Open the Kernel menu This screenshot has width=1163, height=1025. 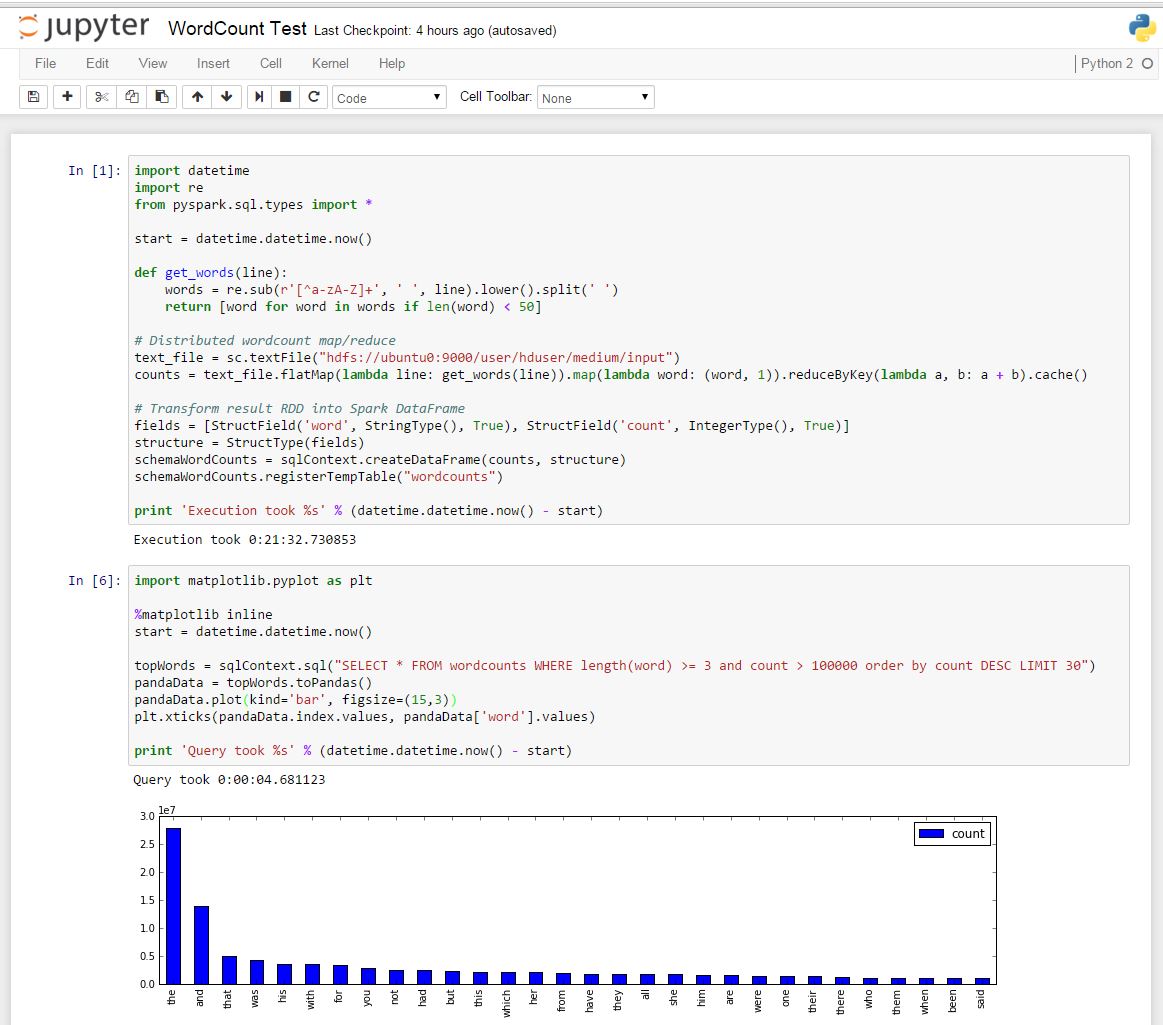330,63
